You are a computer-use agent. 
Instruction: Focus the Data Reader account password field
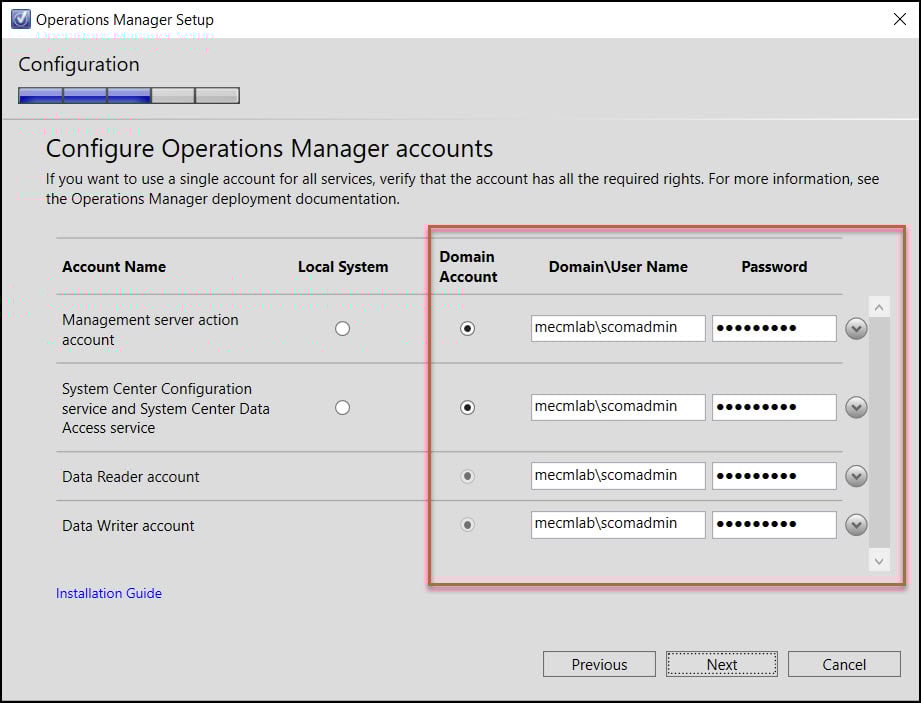click(x=774, y=476)
